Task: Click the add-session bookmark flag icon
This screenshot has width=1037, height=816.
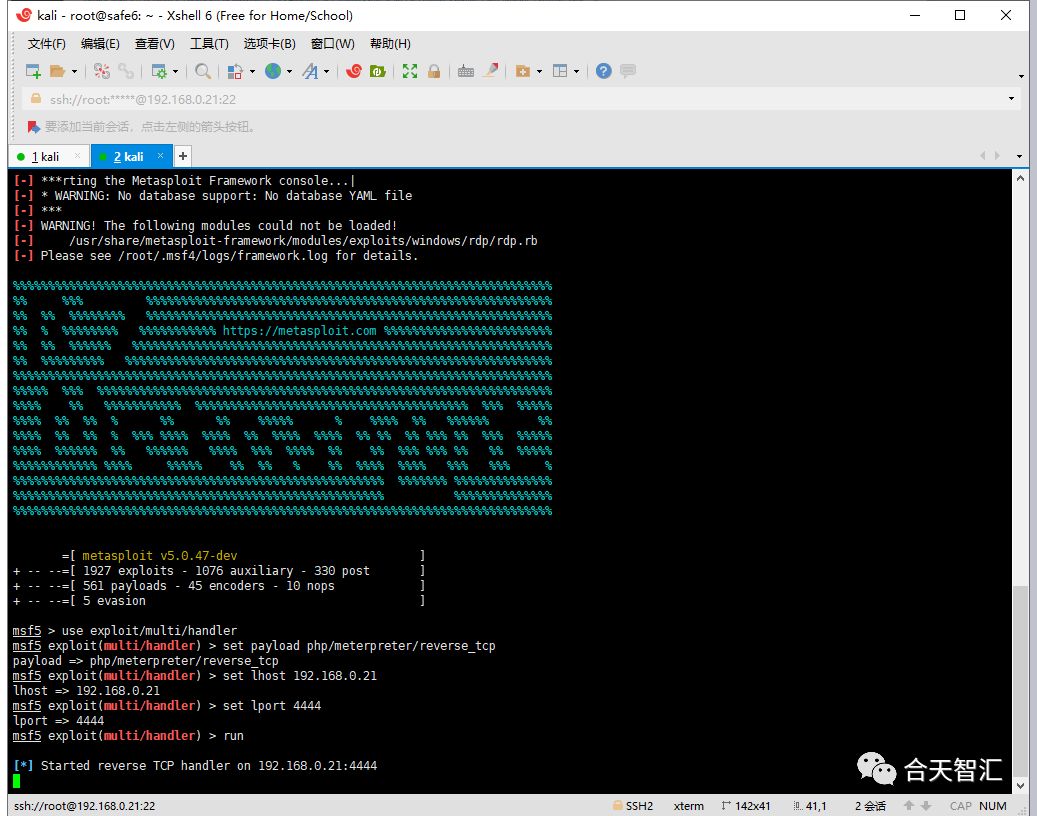Action: (x=33, y=126)
